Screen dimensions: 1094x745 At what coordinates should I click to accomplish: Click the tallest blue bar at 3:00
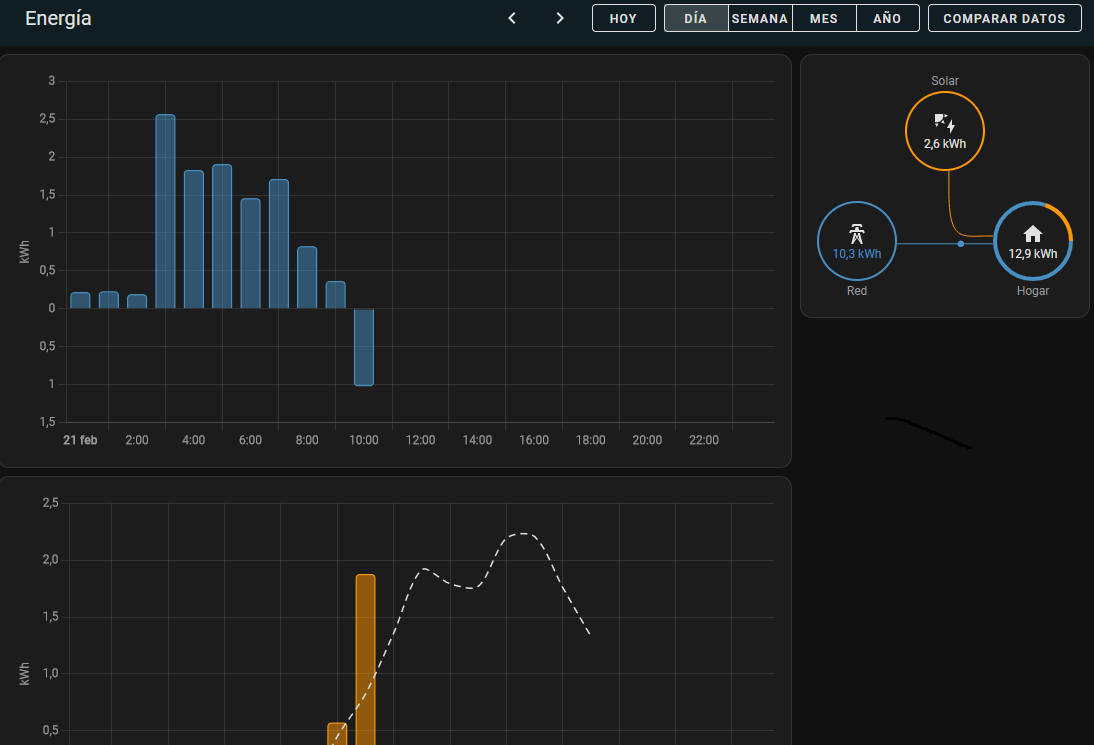[x=165, y=210]
